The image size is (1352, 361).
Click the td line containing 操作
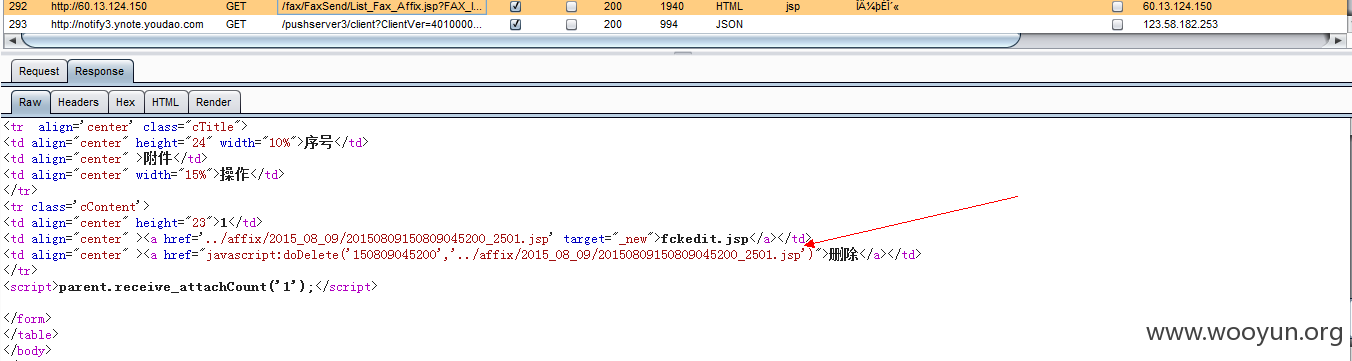tap(144, 175)
